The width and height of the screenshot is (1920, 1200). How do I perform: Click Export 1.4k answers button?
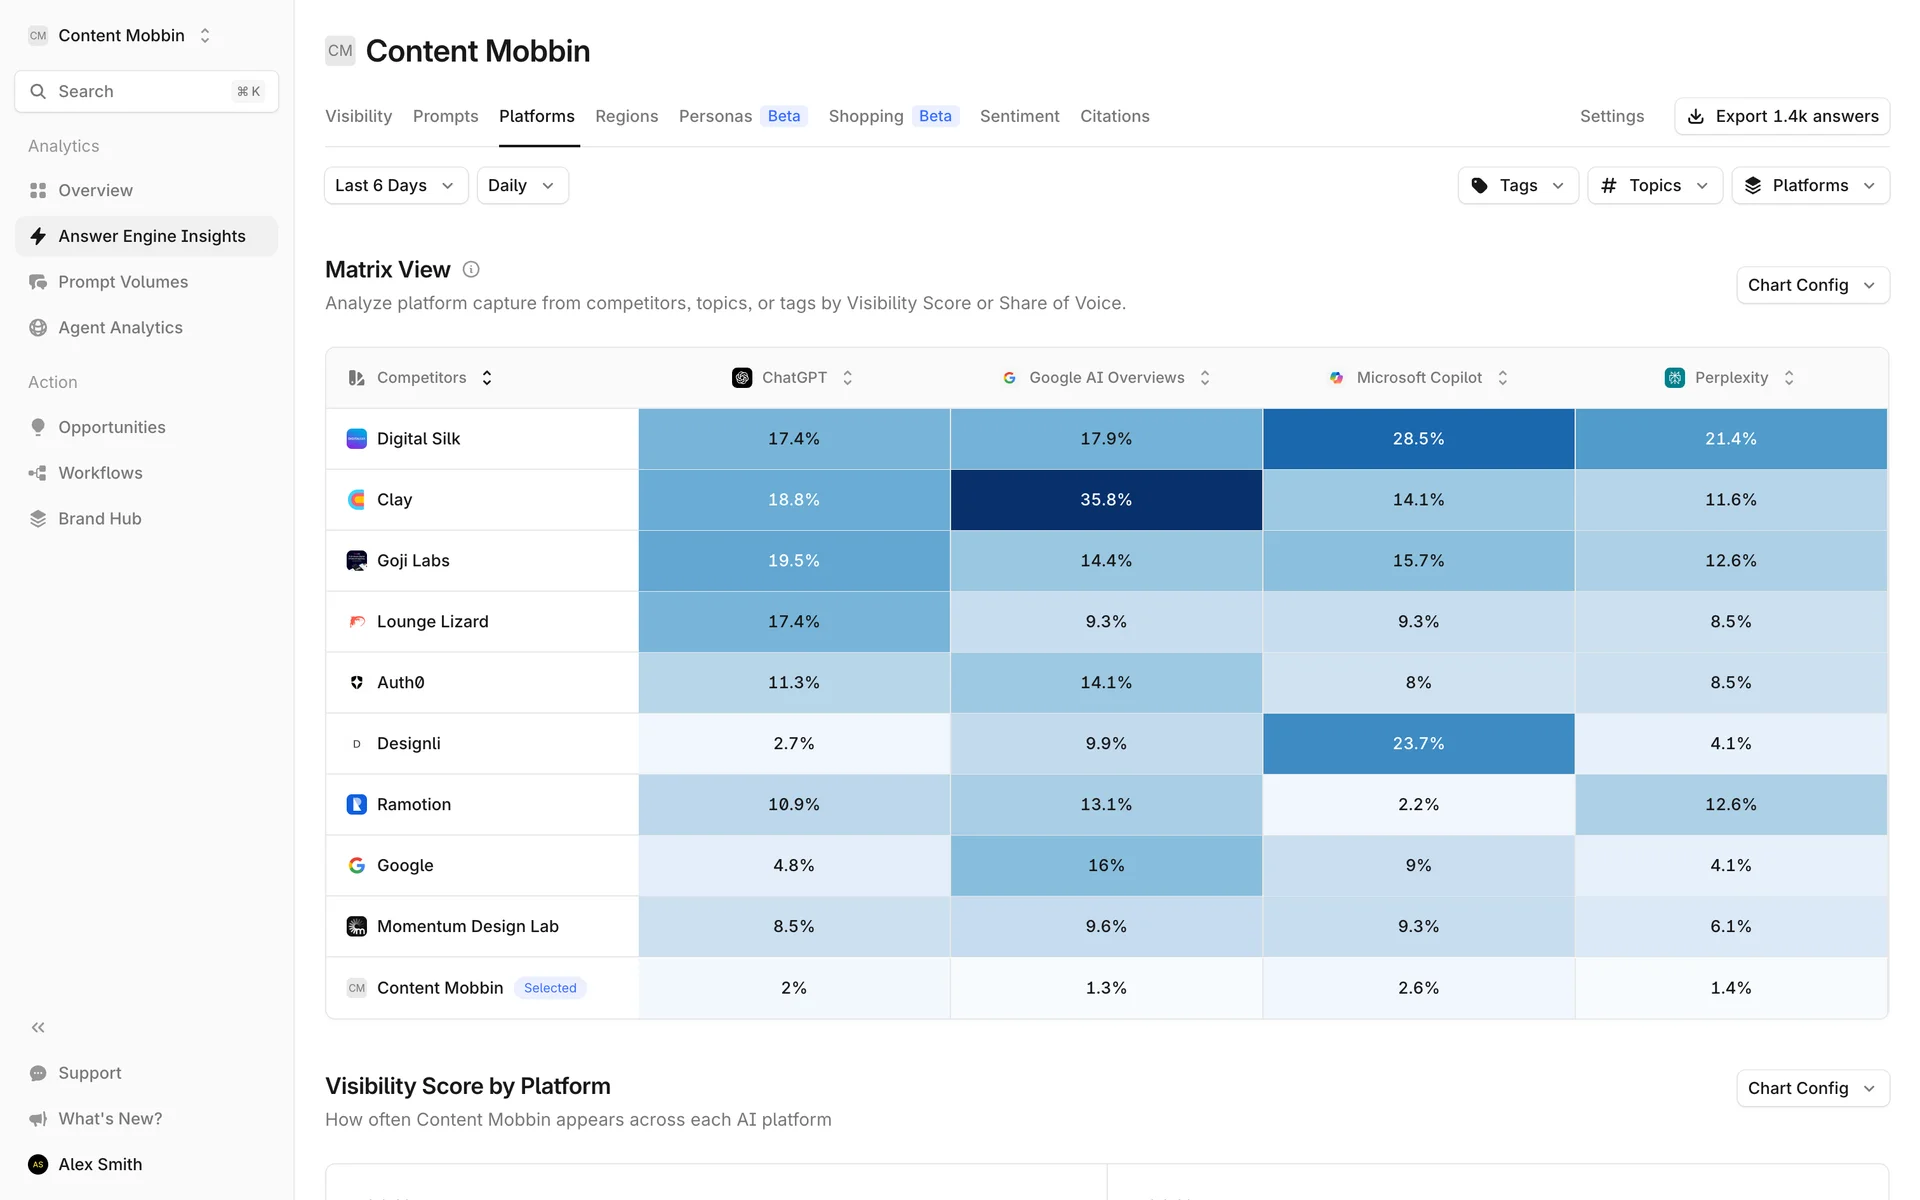click(1781, 116)
